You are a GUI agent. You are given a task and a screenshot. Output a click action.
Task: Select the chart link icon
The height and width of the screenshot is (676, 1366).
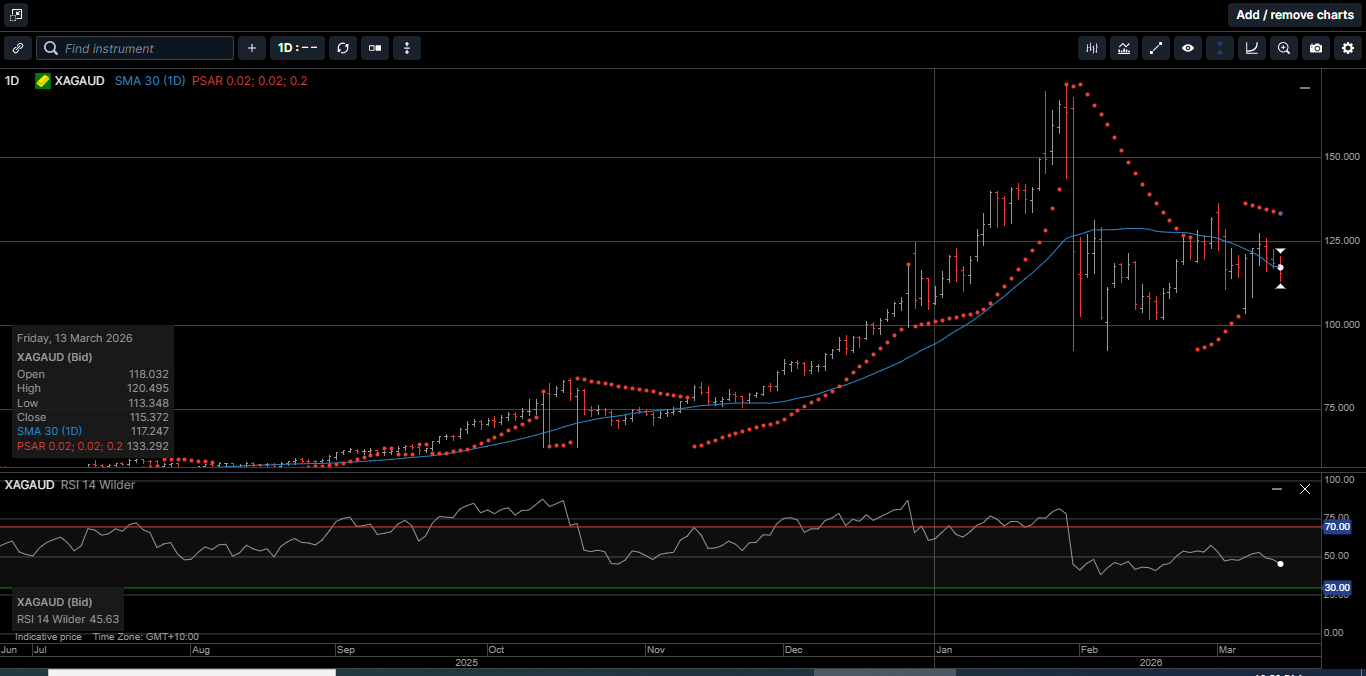click(18, 48)
